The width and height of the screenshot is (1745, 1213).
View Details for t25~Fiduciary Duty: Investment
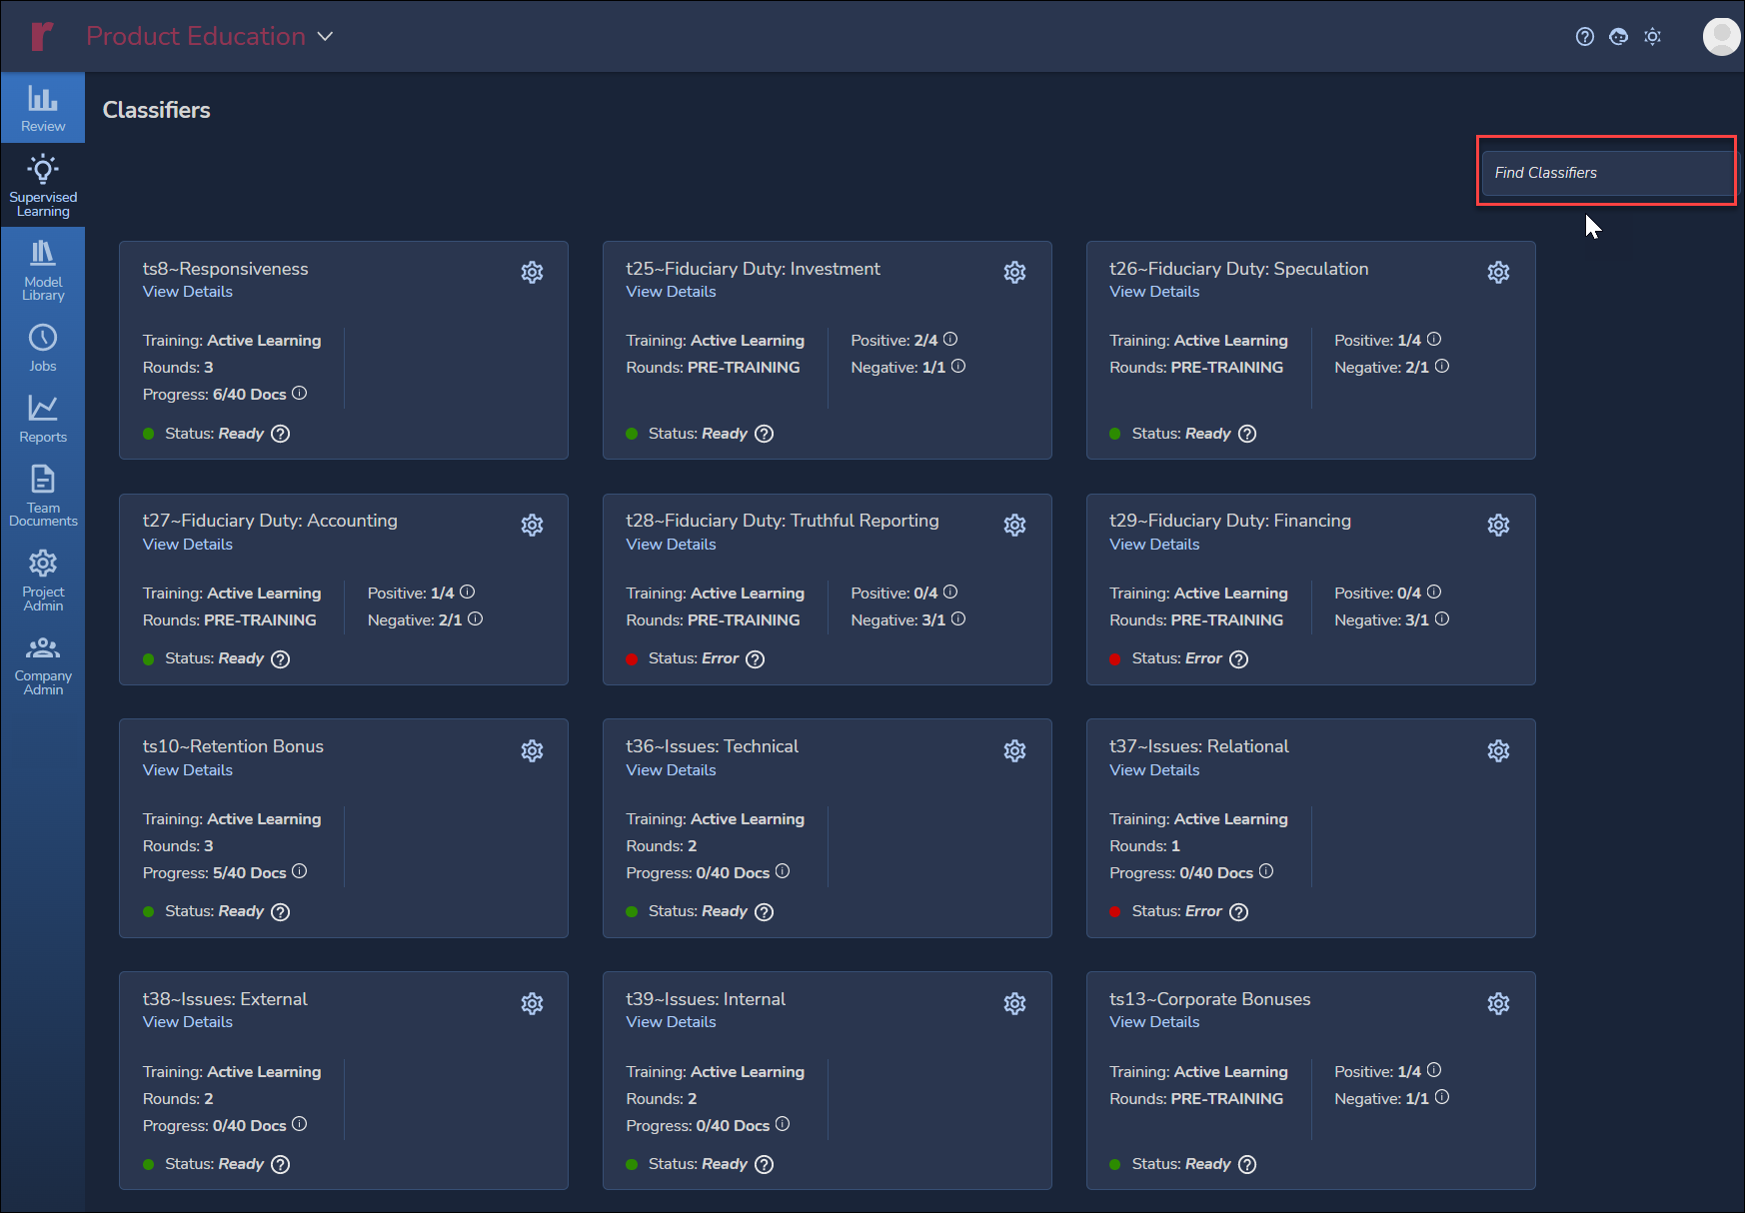(x=670, y=292)
